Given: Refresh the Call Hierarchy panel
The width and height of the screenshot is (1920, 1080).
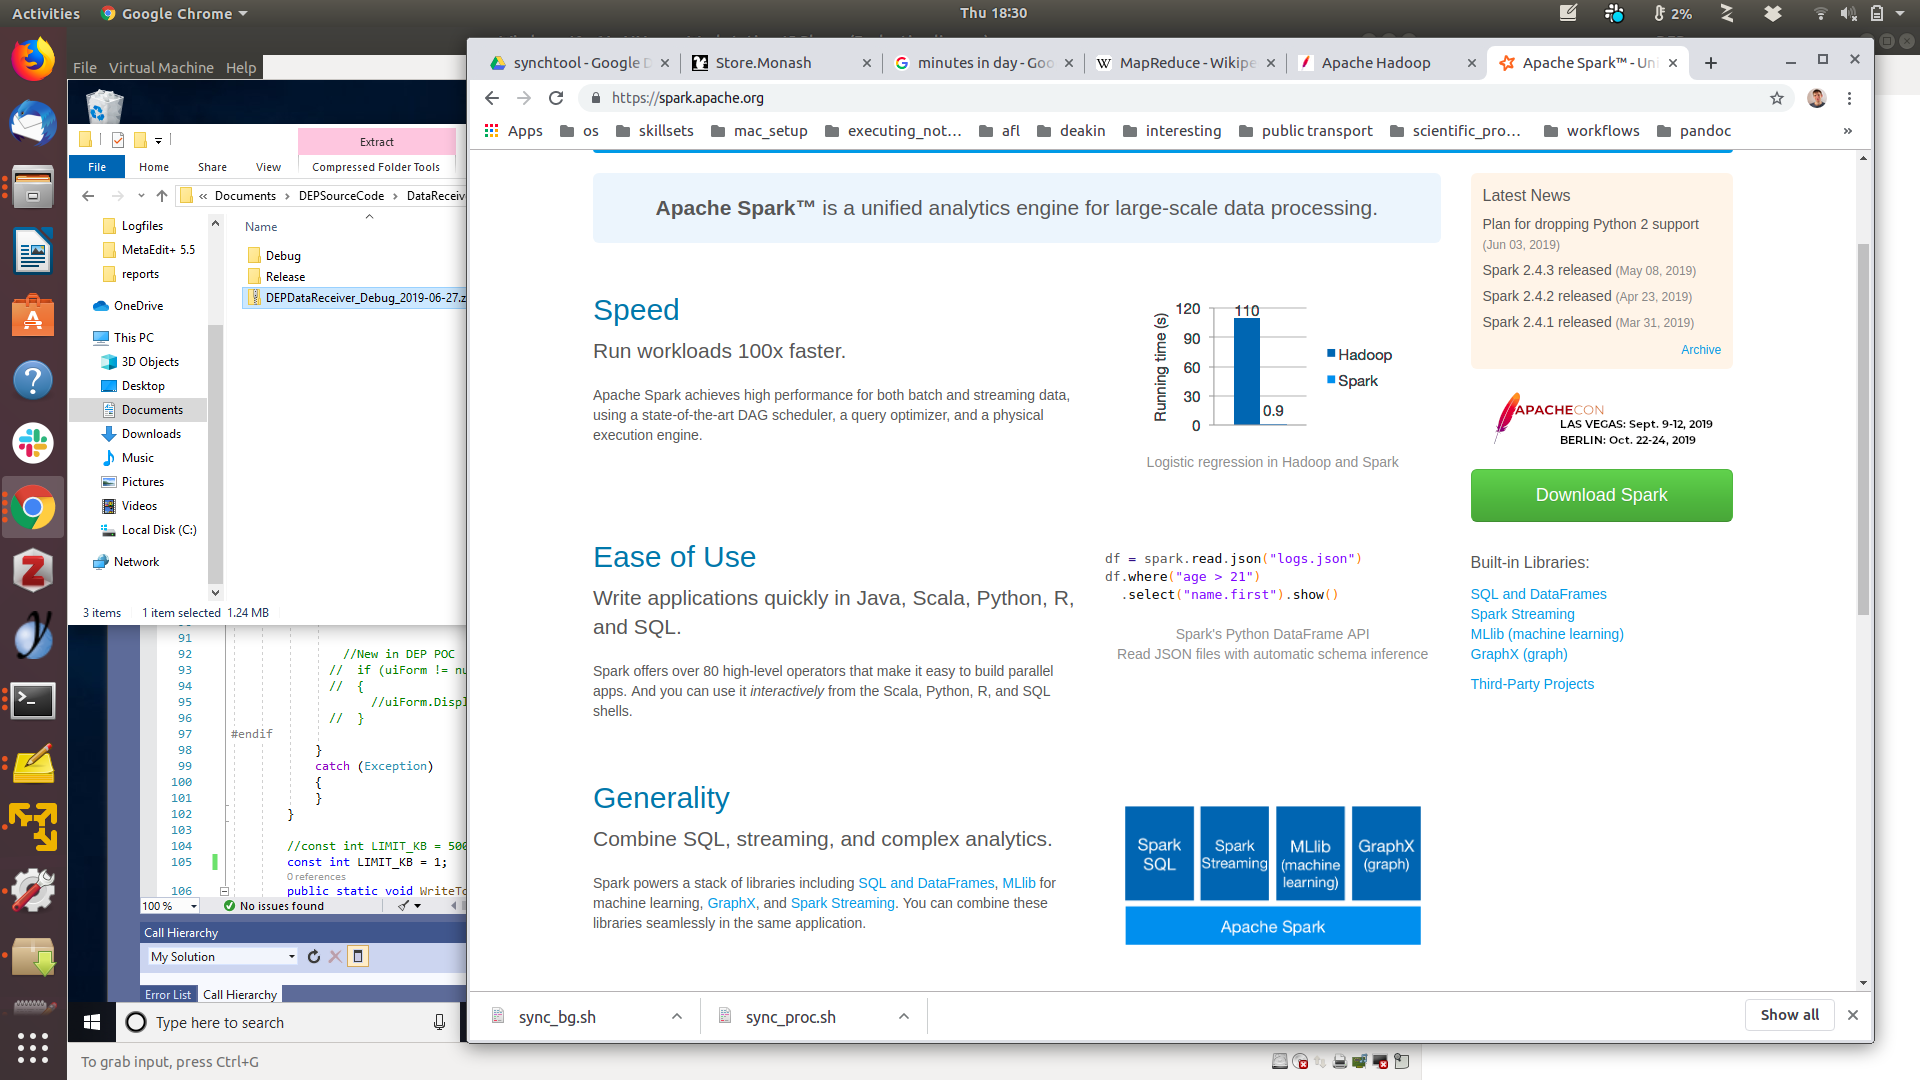Looking at the screenshot, I should pyautogui.click(x=314, y=957).
